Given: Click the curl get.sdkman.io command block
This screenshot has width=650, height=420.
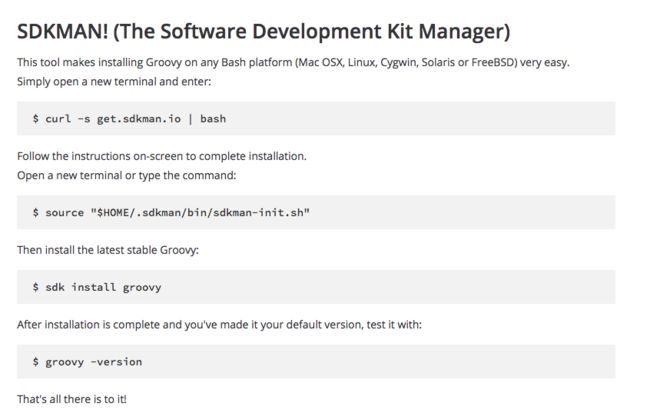Looking at the screenshot, I should point(316,119).
